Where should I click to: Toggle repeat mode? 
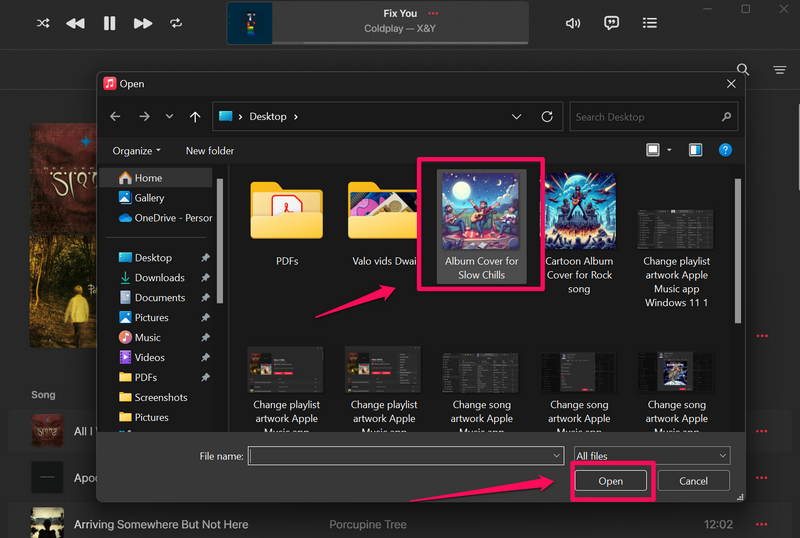[177, 23]
